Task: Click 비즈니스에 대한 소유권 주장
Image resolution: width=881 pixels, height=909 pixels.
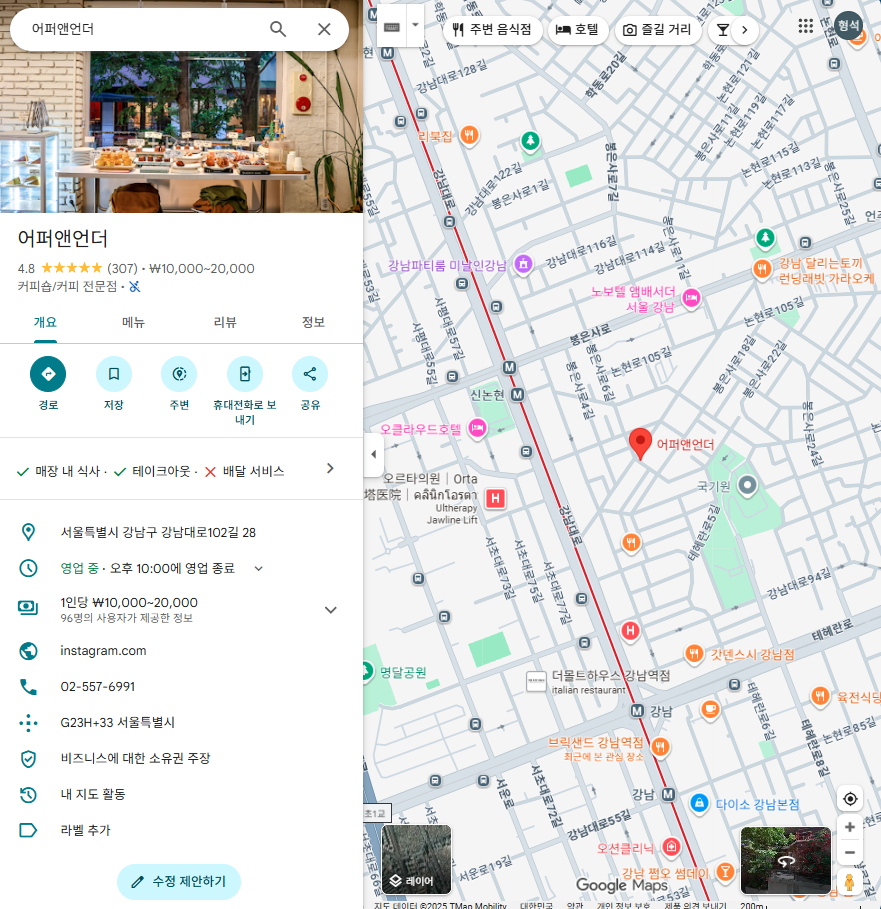Action: [135, 758]
